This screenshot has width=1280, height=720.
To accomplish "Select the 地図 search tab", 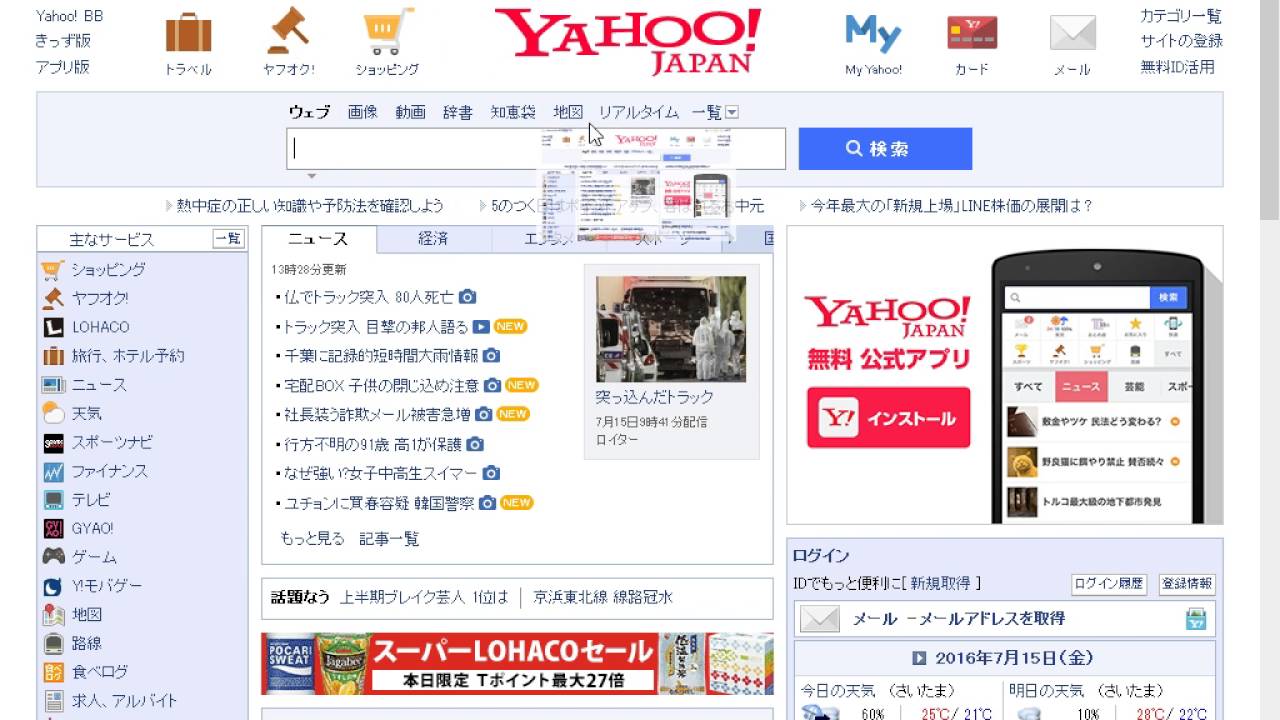I will pyautogui.click(x=568, y=112).
